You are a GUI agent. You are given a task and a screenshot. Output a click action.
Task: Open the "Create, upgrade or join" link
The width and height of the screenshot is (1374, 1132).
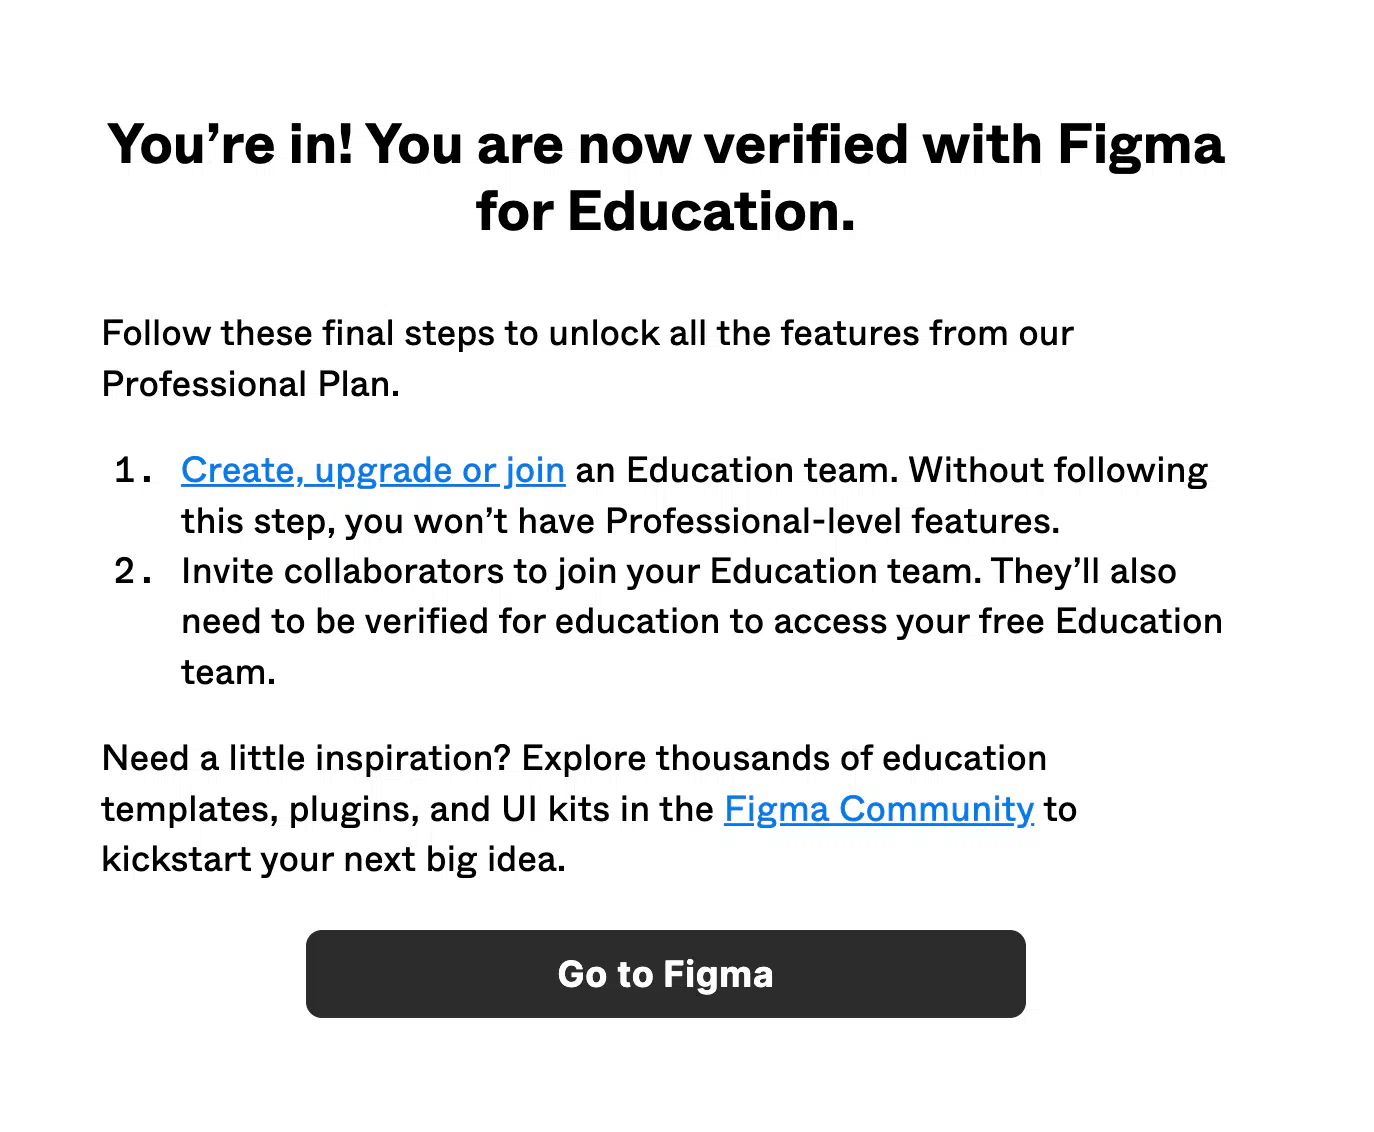373,470
